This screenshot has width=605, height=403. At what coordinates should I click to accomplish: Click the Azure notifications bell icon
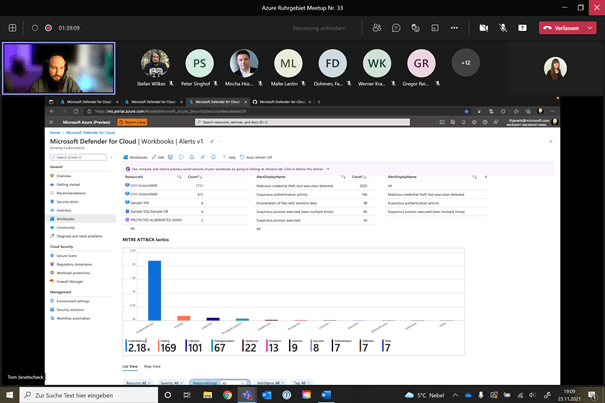[463, 122]
